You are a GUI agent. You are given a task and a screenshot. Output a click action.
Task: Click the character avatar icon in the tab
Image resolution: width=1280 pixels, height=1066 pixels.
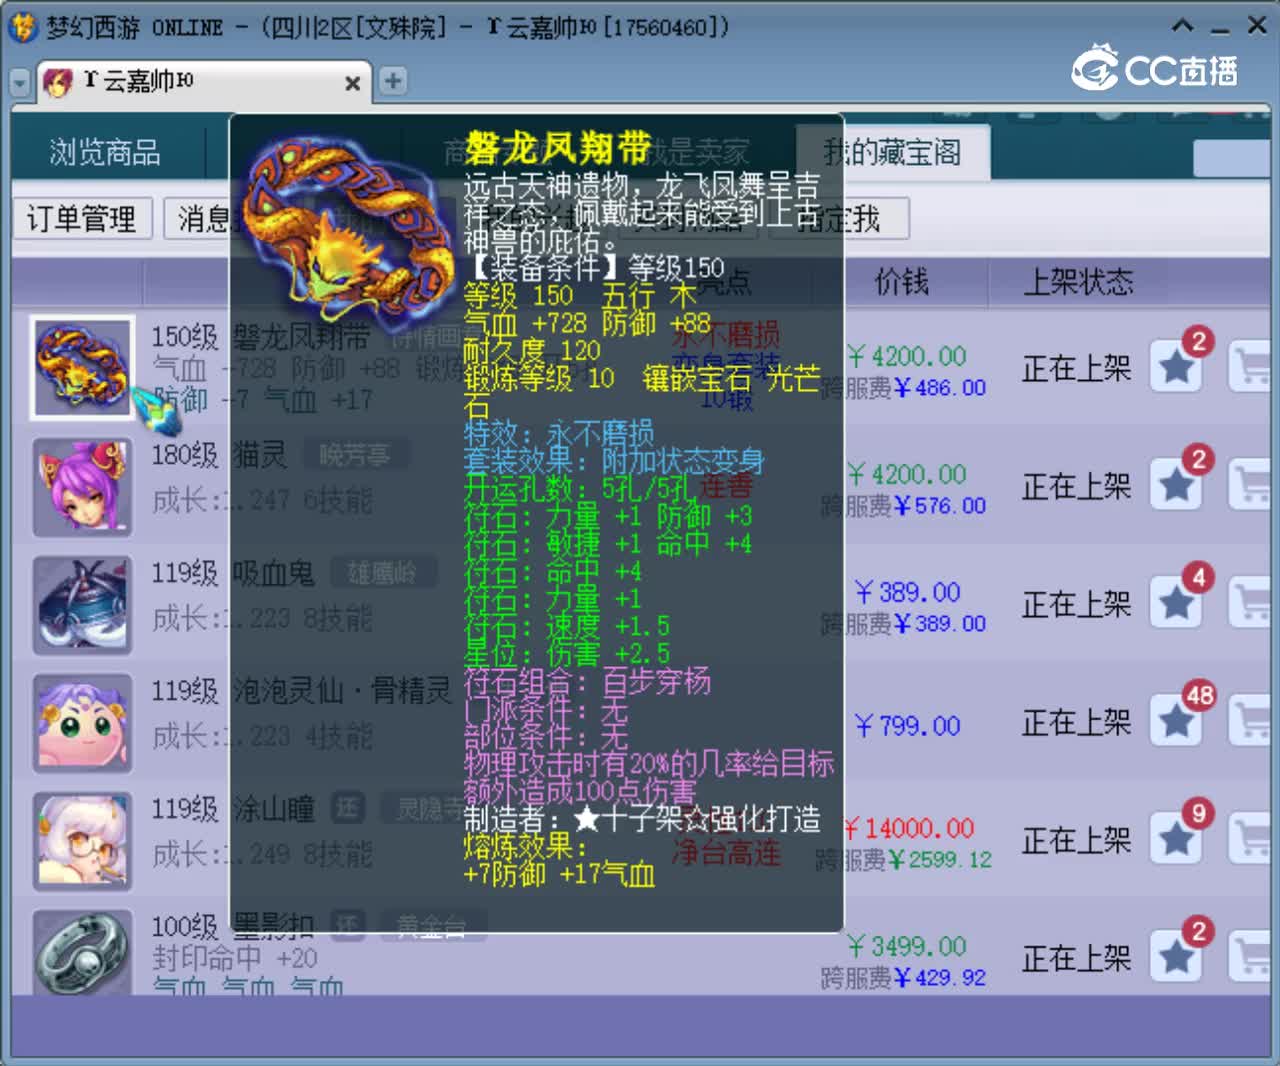click(59, 82)
